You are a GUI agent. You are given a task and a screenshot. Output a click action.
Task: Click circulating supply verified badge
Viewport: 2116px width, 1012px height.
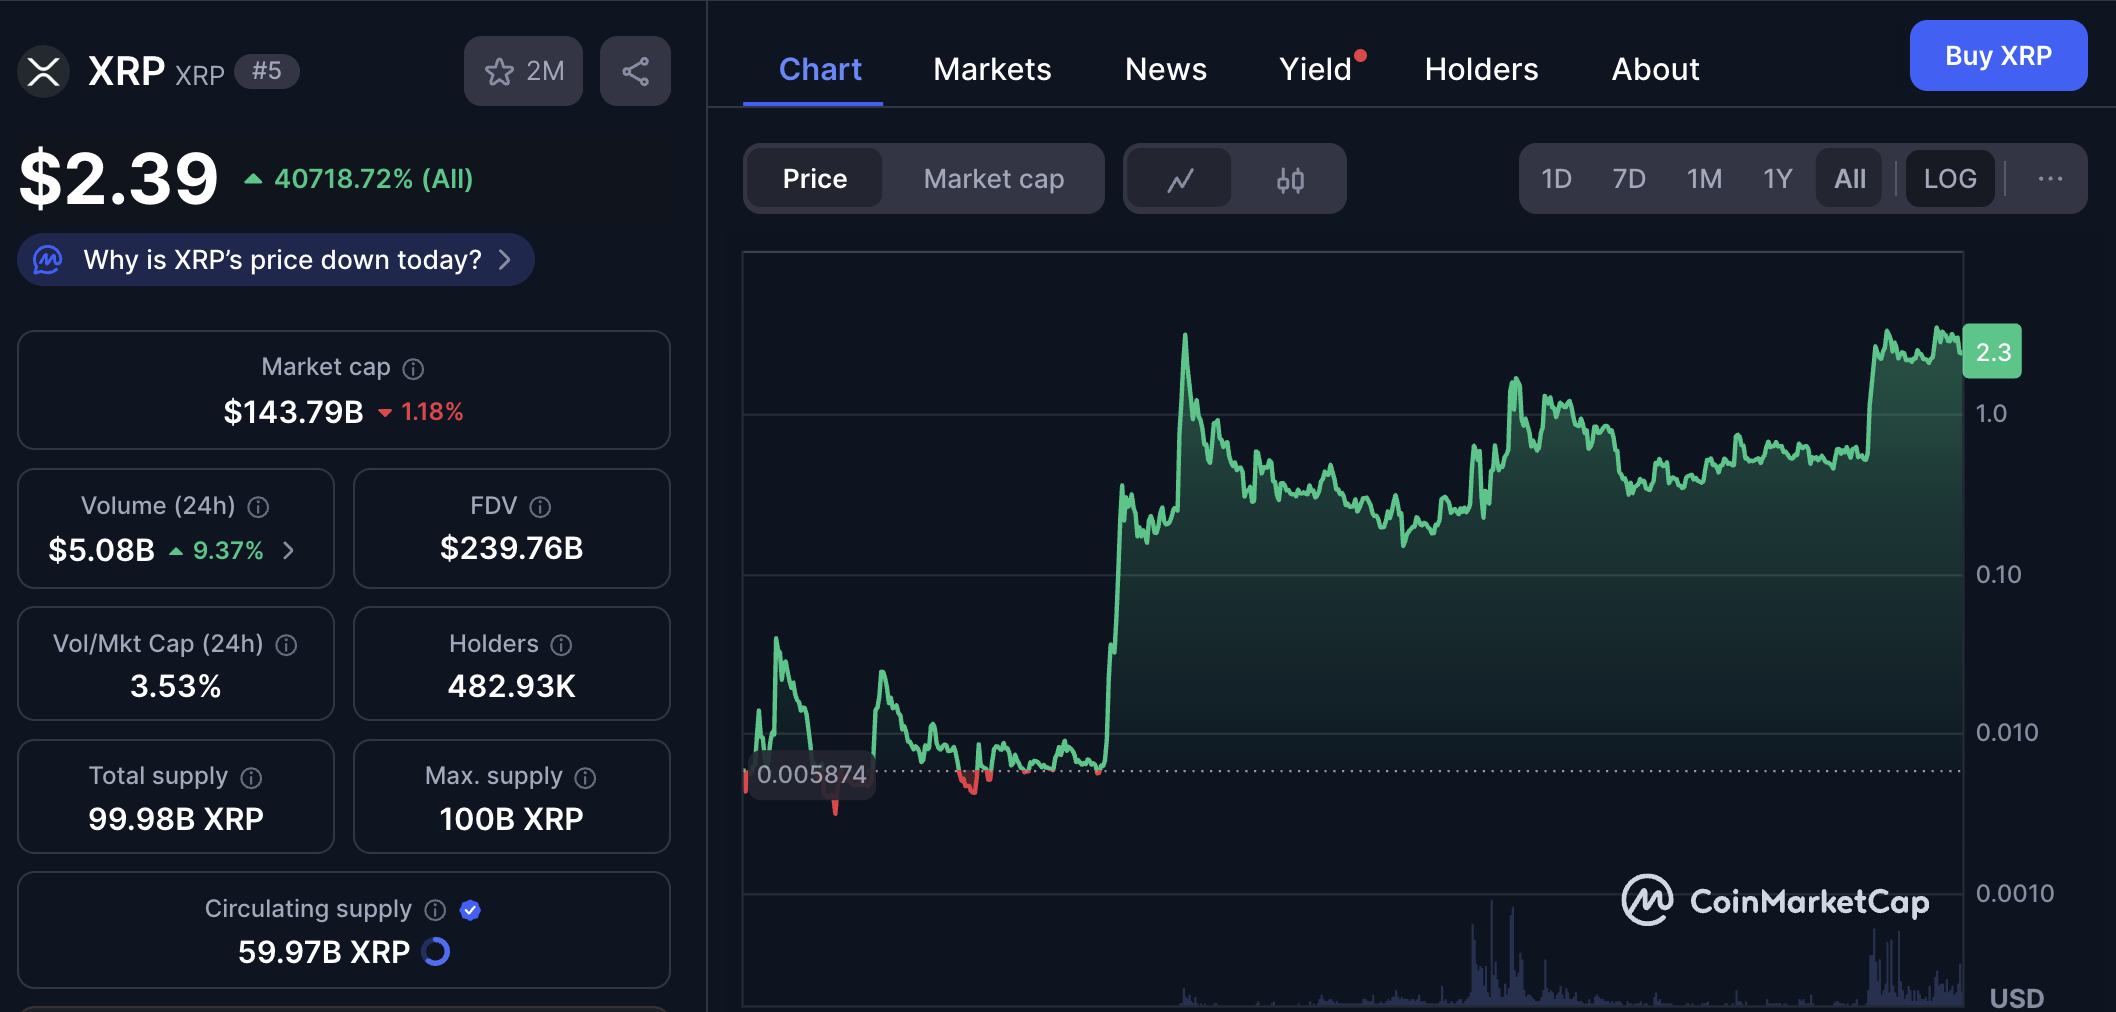tap(470, 910)
